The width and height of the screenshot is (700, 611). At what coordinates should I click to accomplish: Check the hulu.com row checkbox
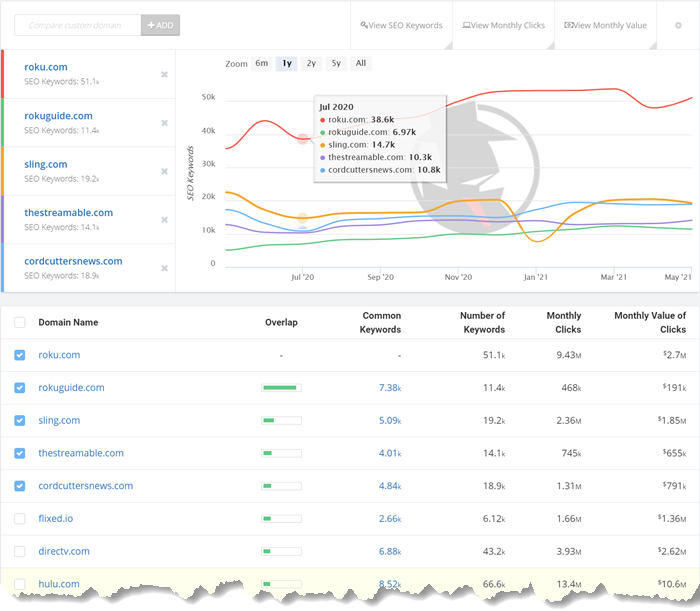pyautogui.click(x=20, y=584)
